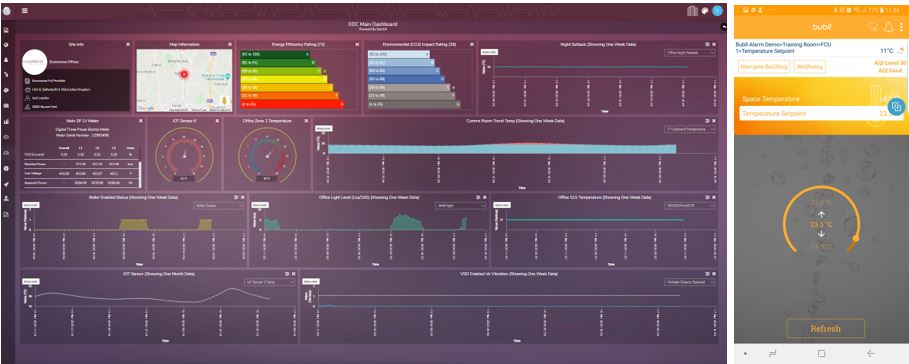The image size is (909, 364).
Task: Open settings icon on VSD Enabled Vs Vibration chart
Action: (x=707, y=274)
